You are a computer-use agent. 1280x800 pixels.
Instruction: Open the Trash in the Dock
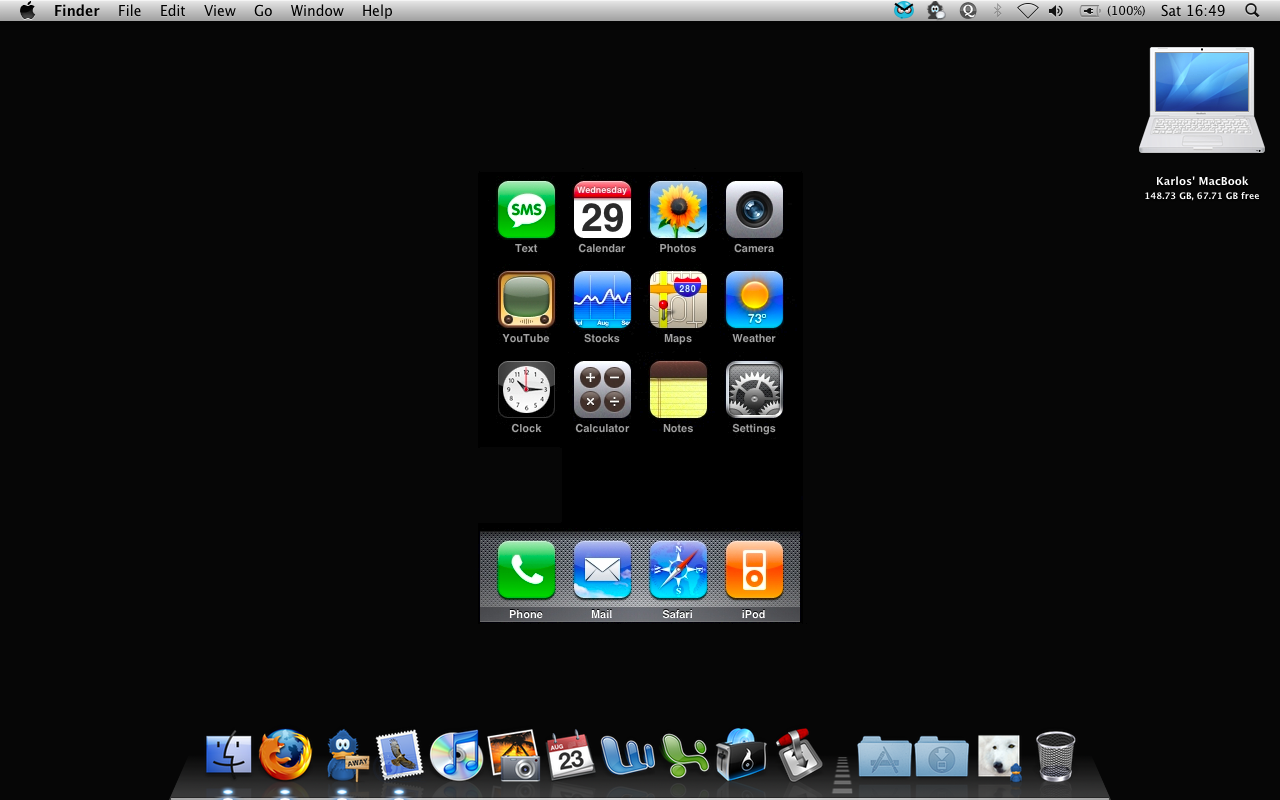pos(1055,756)
